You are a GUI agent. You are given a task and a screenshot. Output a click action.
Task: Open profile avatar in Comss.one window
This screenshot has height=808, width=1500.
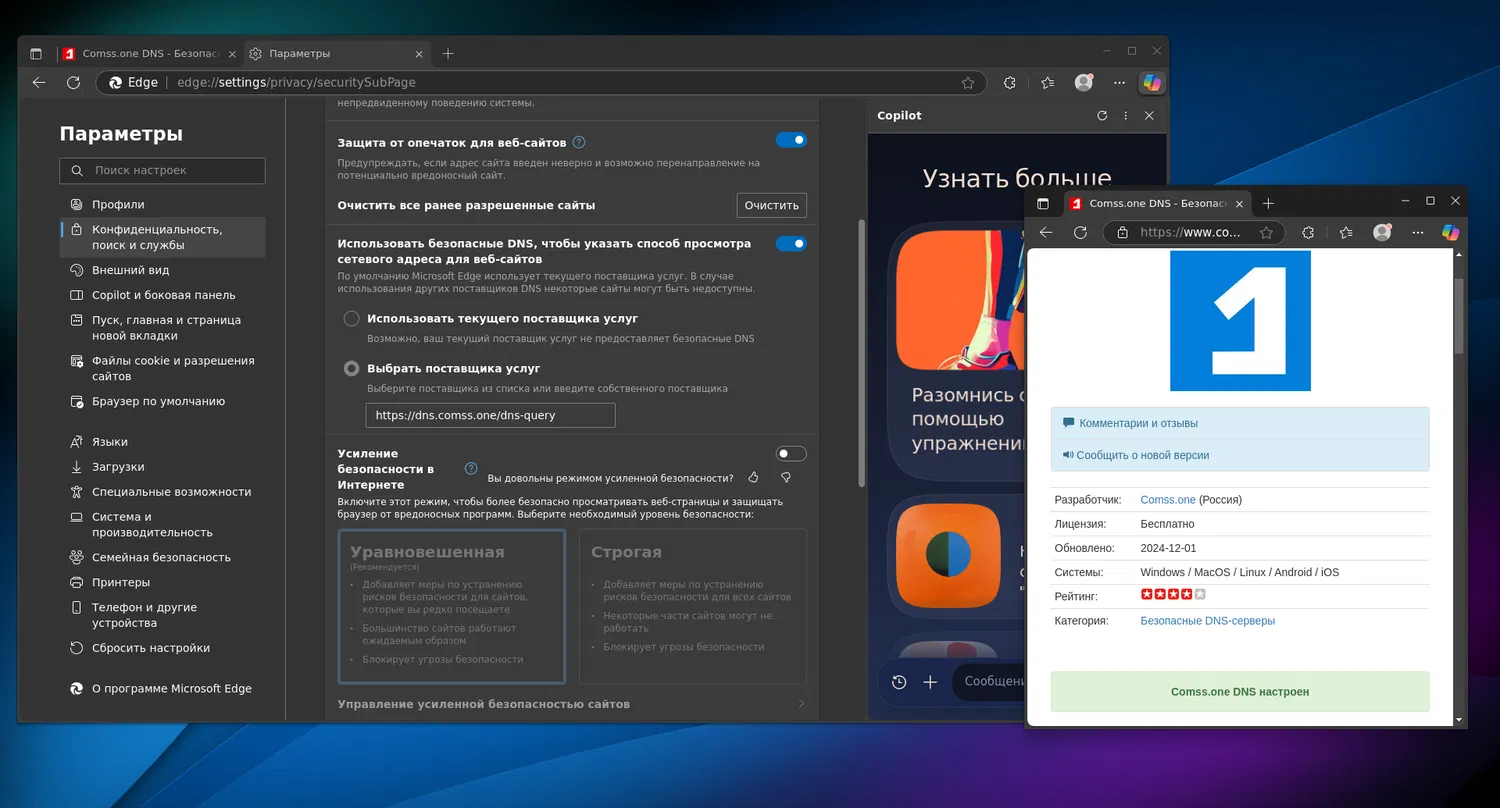(1382, 232)
